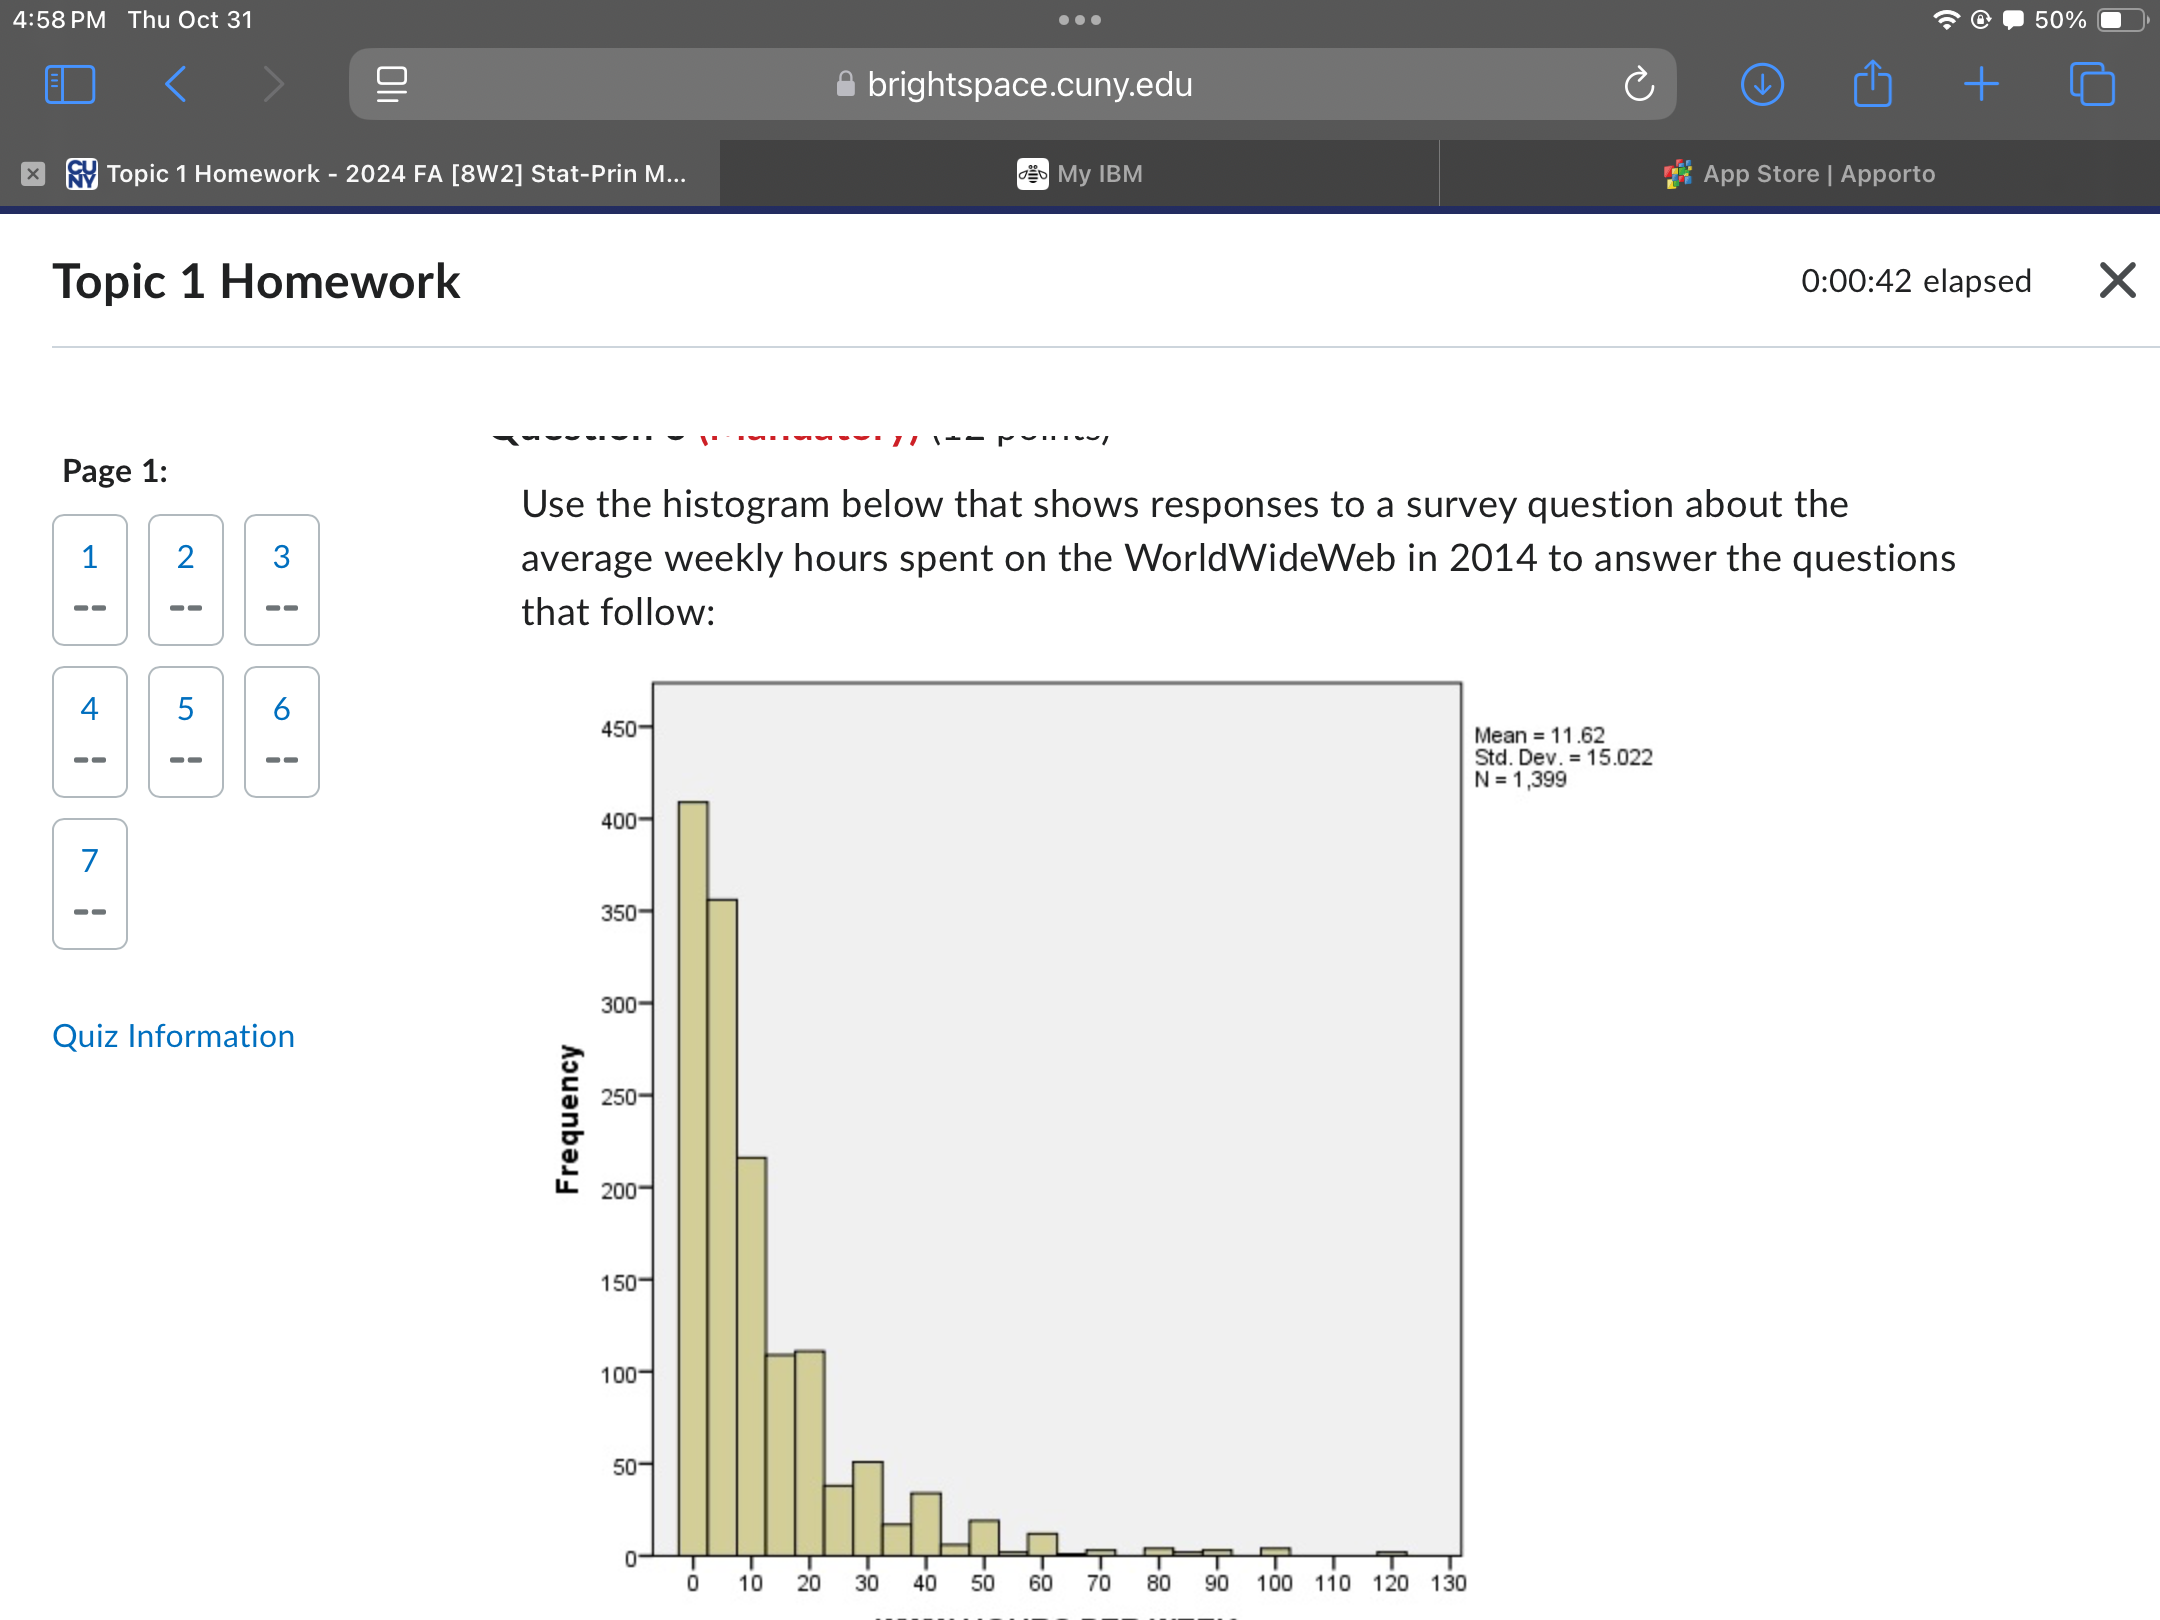Select question 3 navigation box
This screenshot has height=1620, width=2160.
pyautogui.click(x=281, y=580)
